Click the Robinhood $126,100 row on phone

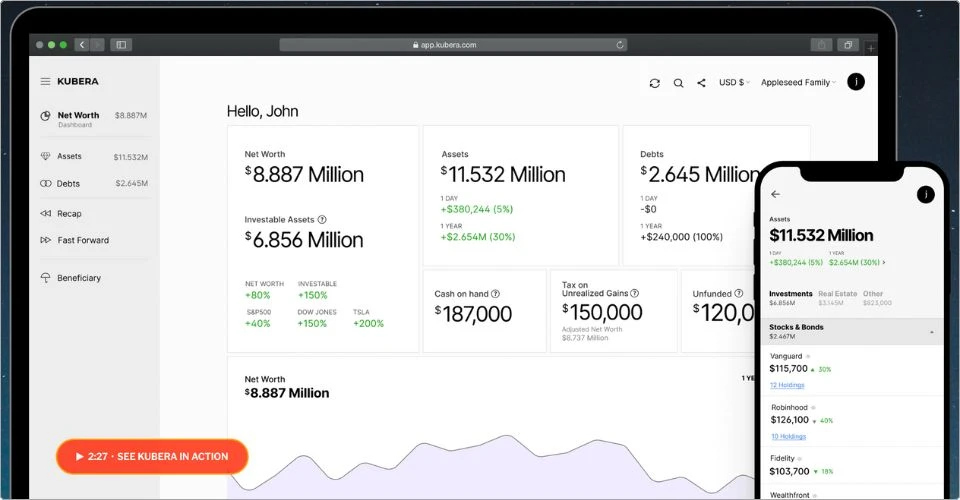[x=851, y=421]
